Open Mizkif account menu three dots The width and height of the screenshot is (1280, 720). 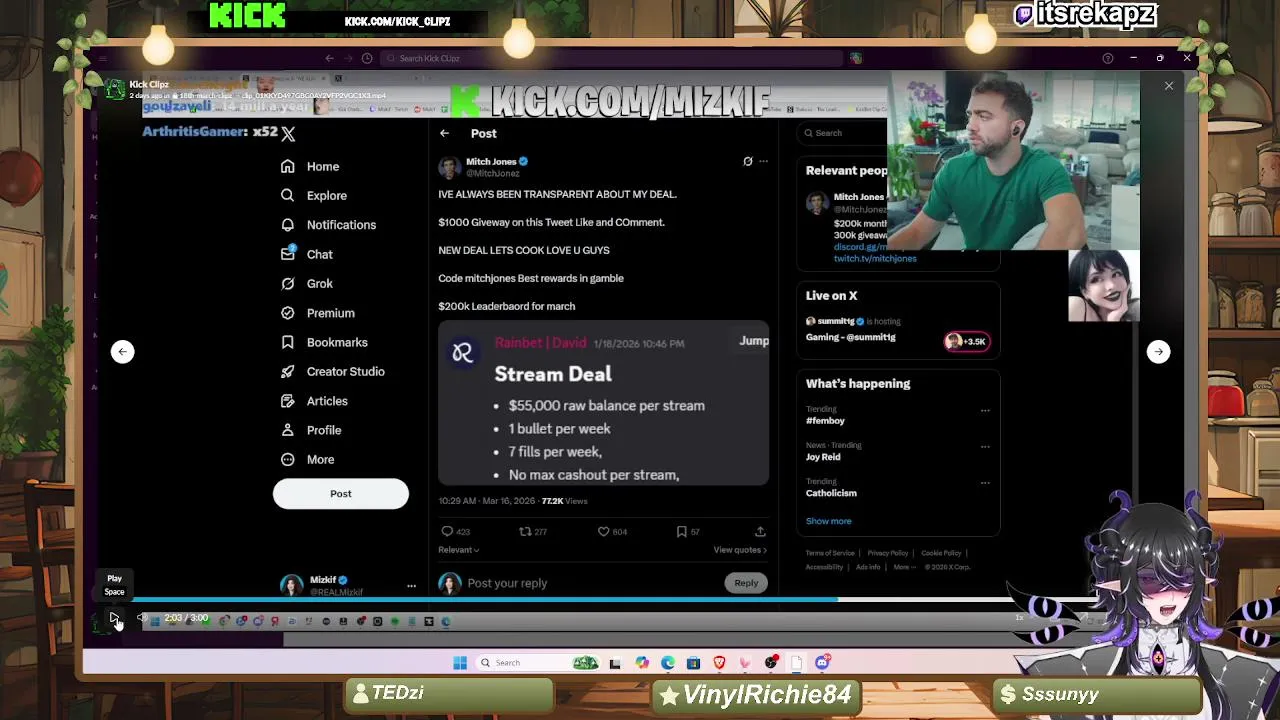click(411, 586)
